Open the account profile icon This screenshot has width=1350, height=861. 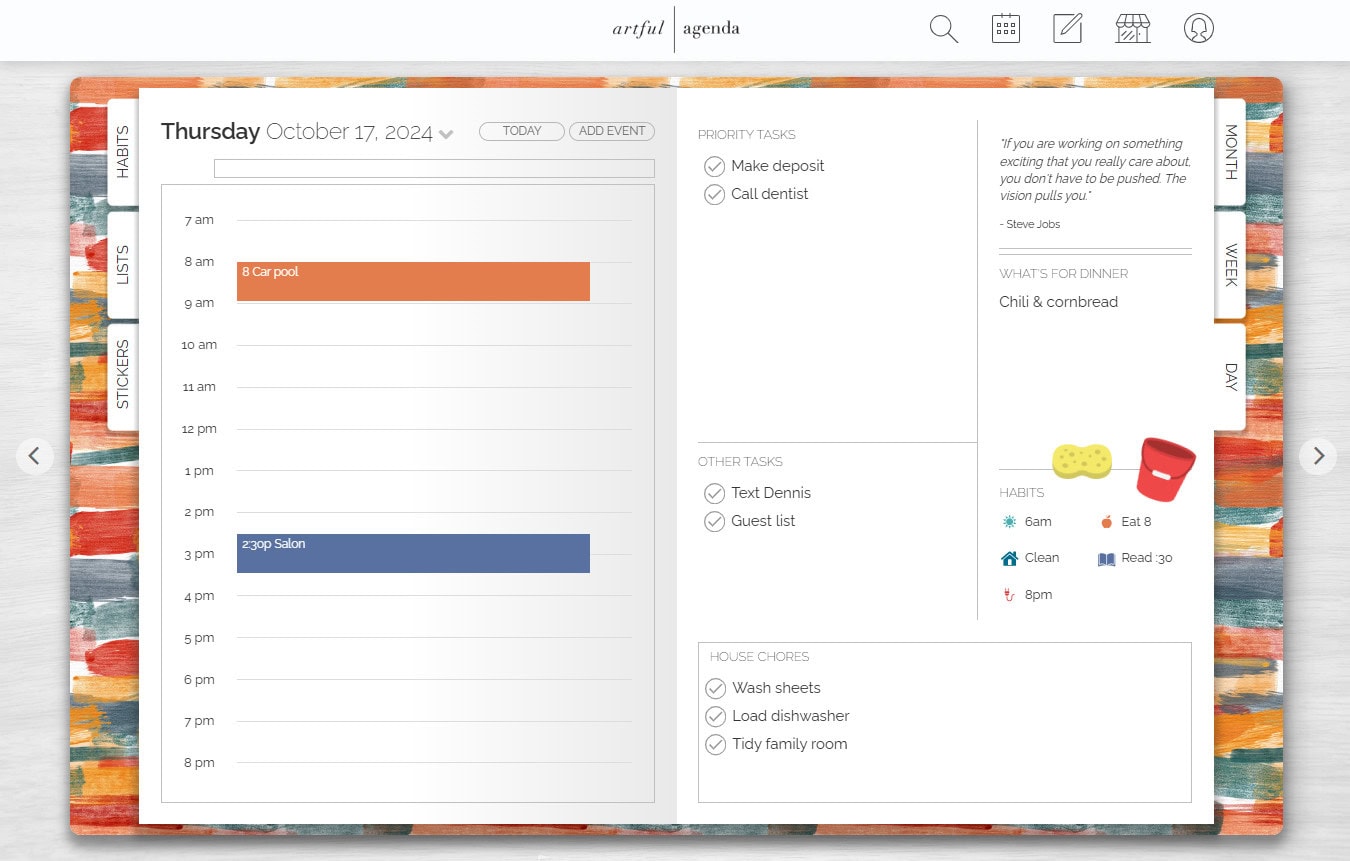1198,28
